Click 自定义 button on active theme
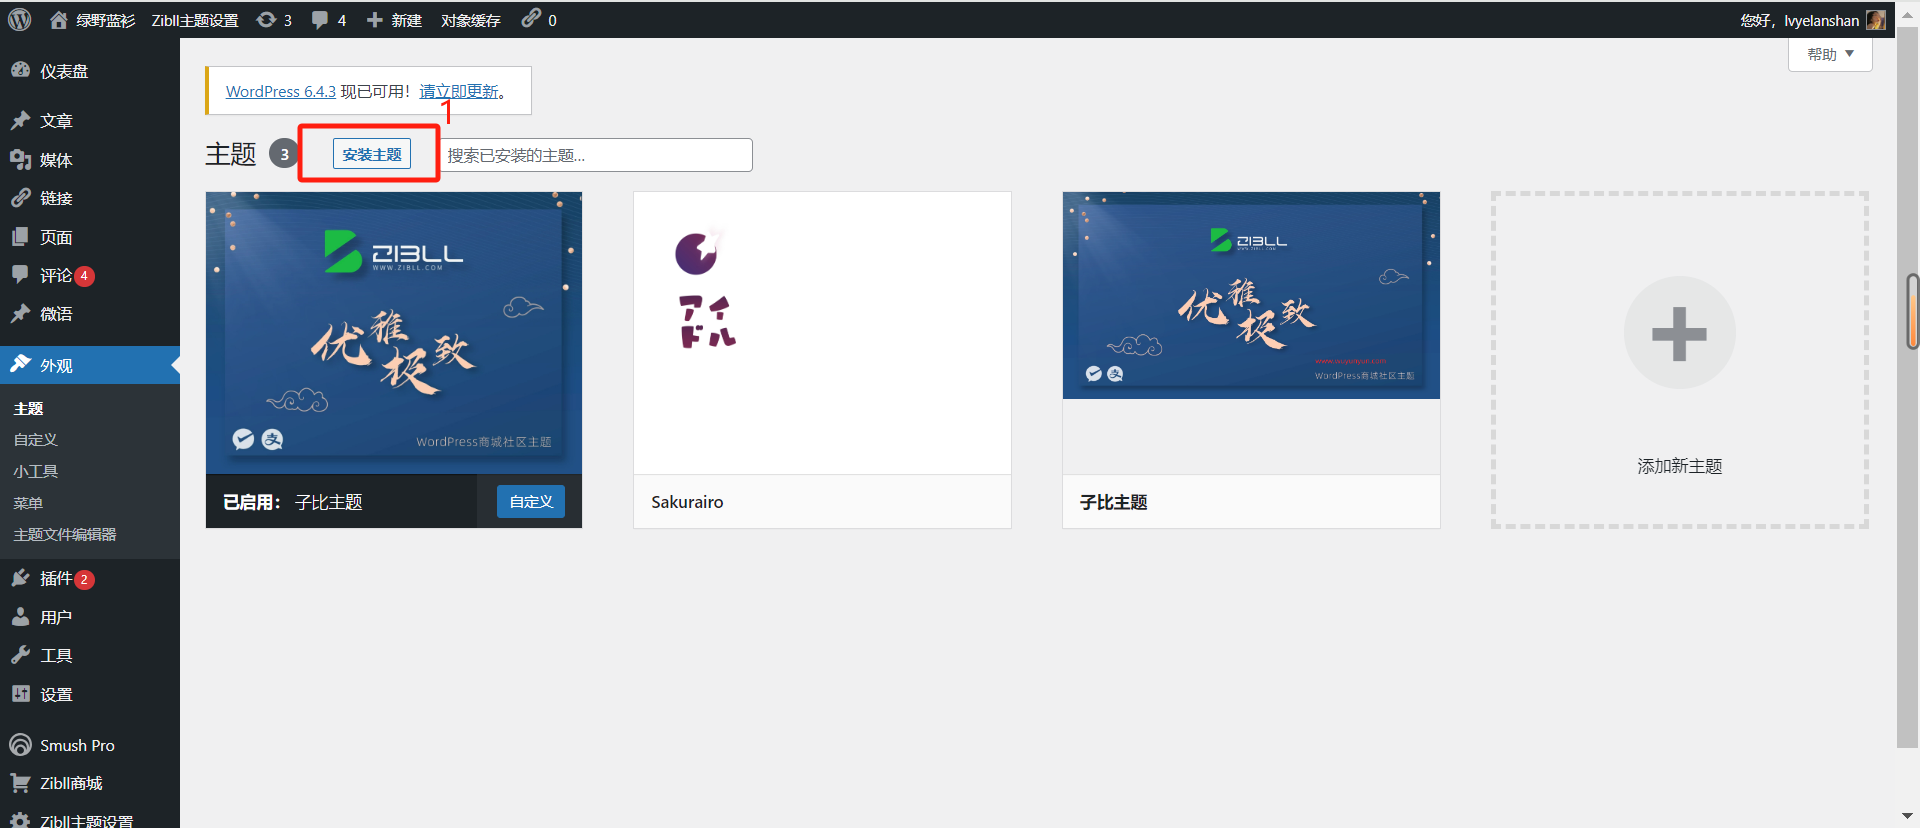This screenshot has width=1920, height=828. [531, 502]
